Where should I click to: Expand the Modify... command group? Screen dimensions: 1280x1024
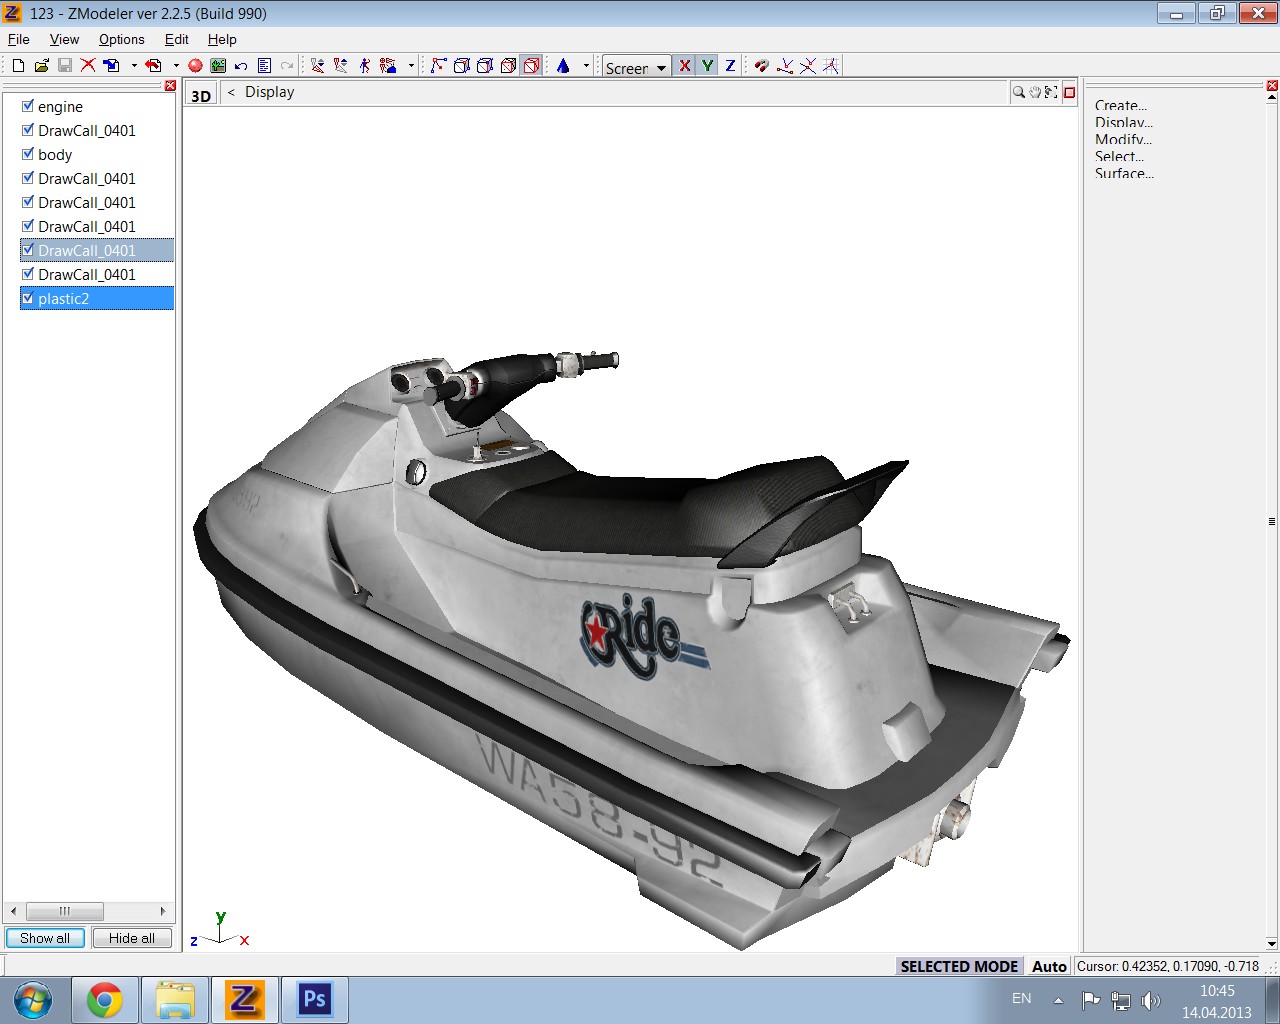pos(1122,139)
